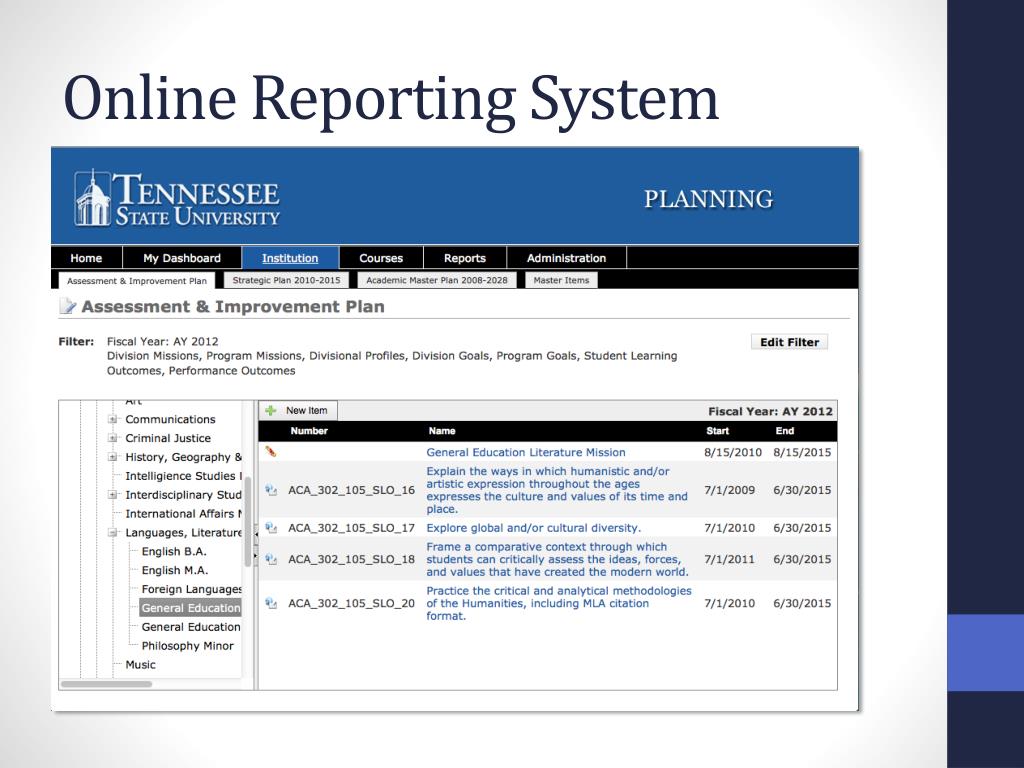Click the green plus New Item icon
This screenshot has width=1024, height=768.
270,410
